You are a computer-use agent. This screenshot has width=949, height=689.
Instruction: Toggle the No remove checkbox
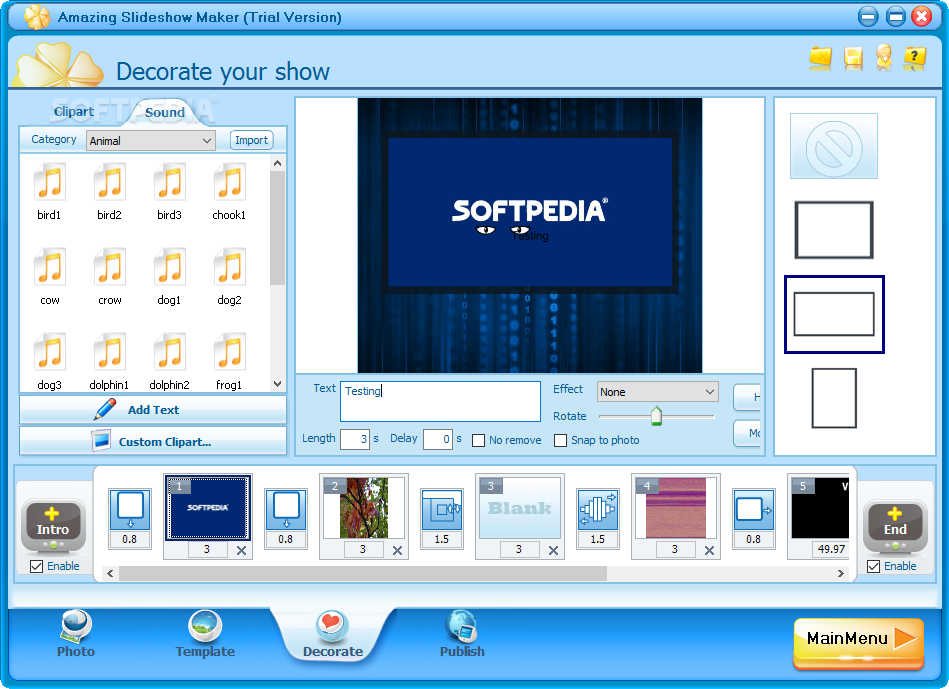[478, 440]
